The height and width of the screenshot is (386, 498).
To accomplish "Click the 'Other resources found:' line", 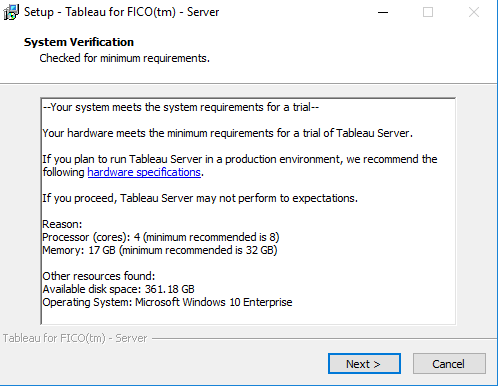I will click(99, 276).
